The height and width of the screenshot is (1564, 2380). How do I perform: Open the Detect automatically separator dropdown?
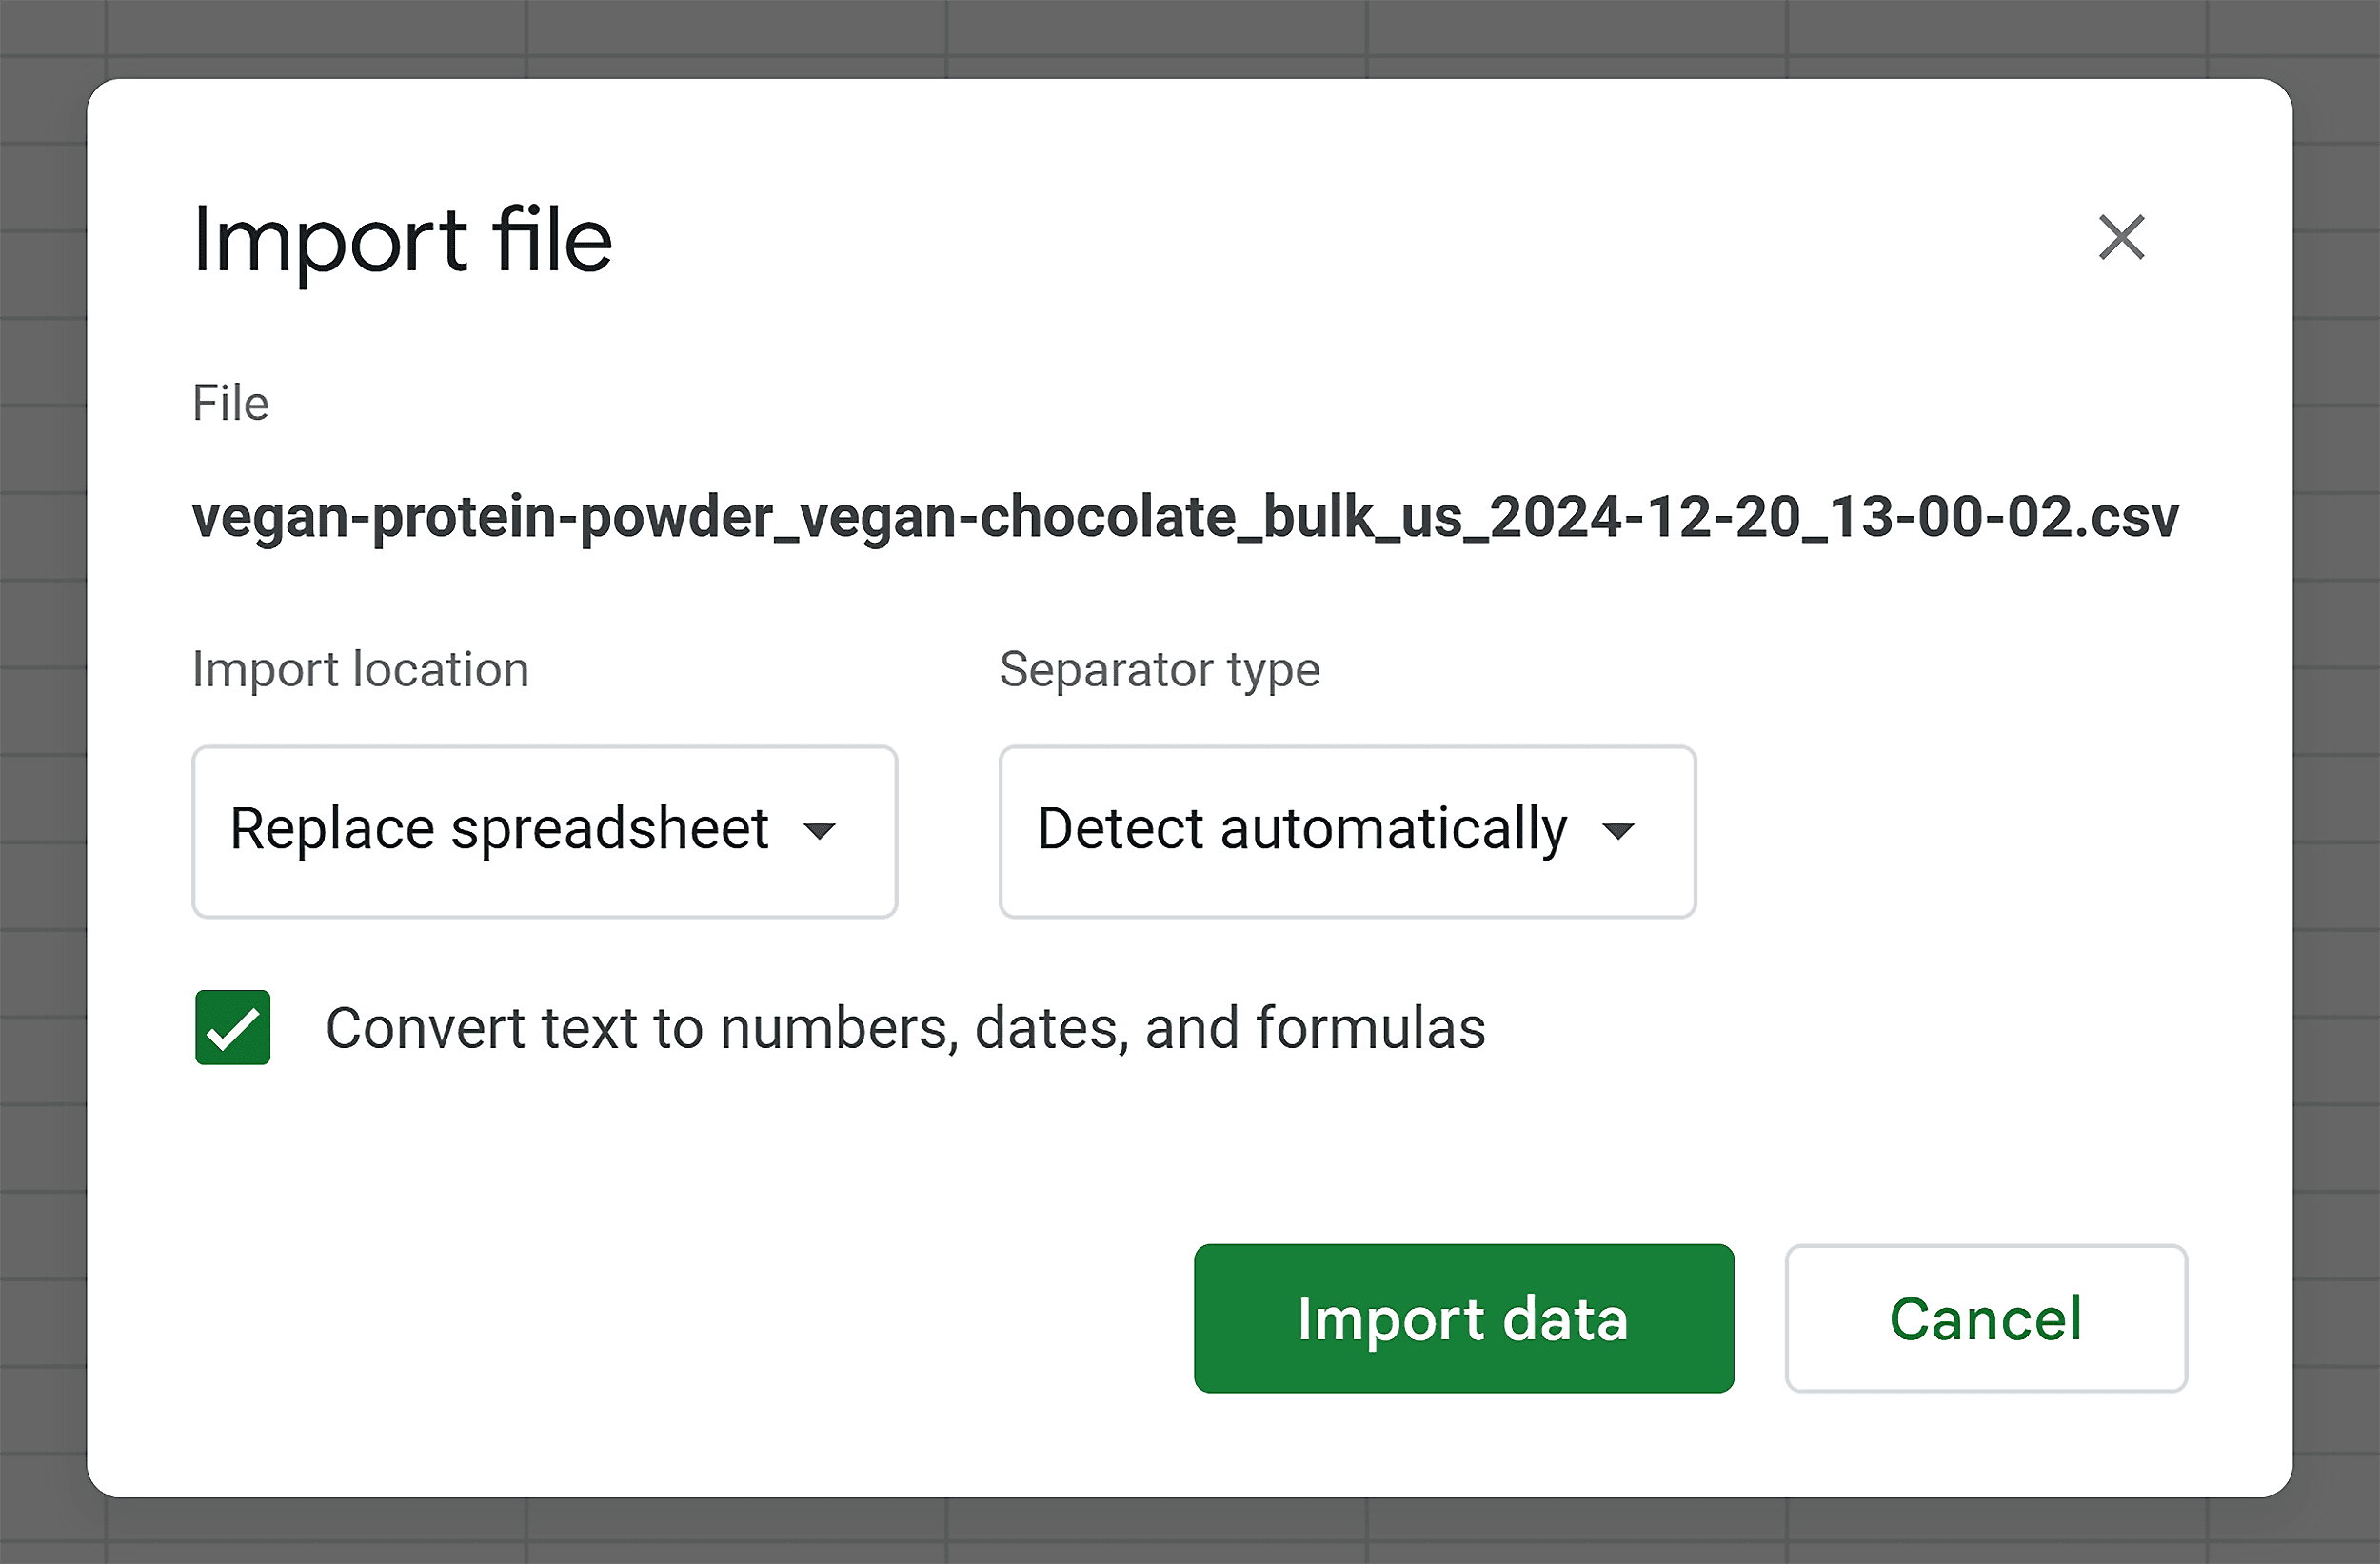tap(1347, 831)
